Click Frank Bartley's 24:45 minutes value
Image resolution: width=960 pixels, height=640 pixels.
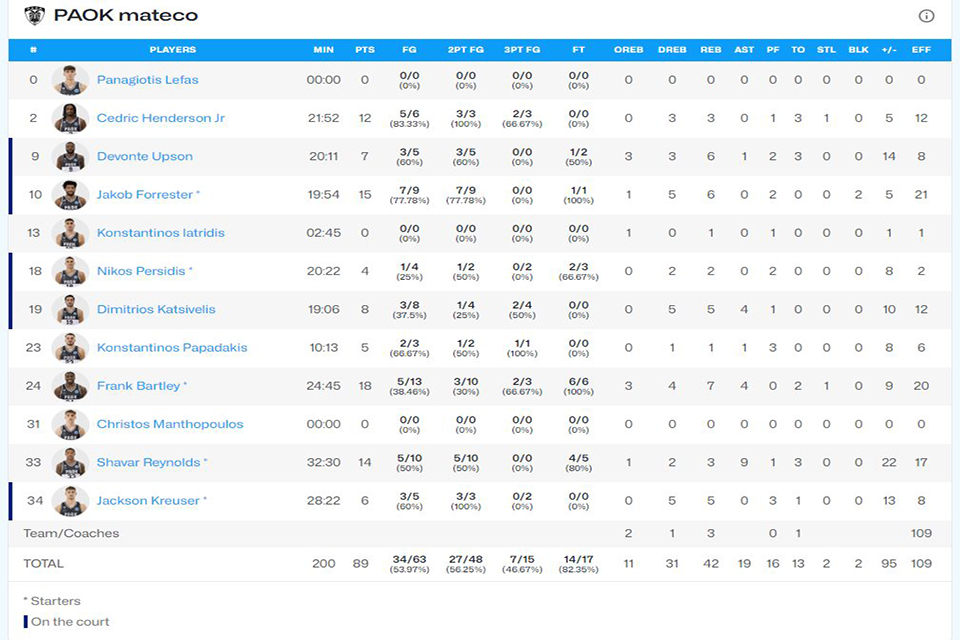point(323,386)
